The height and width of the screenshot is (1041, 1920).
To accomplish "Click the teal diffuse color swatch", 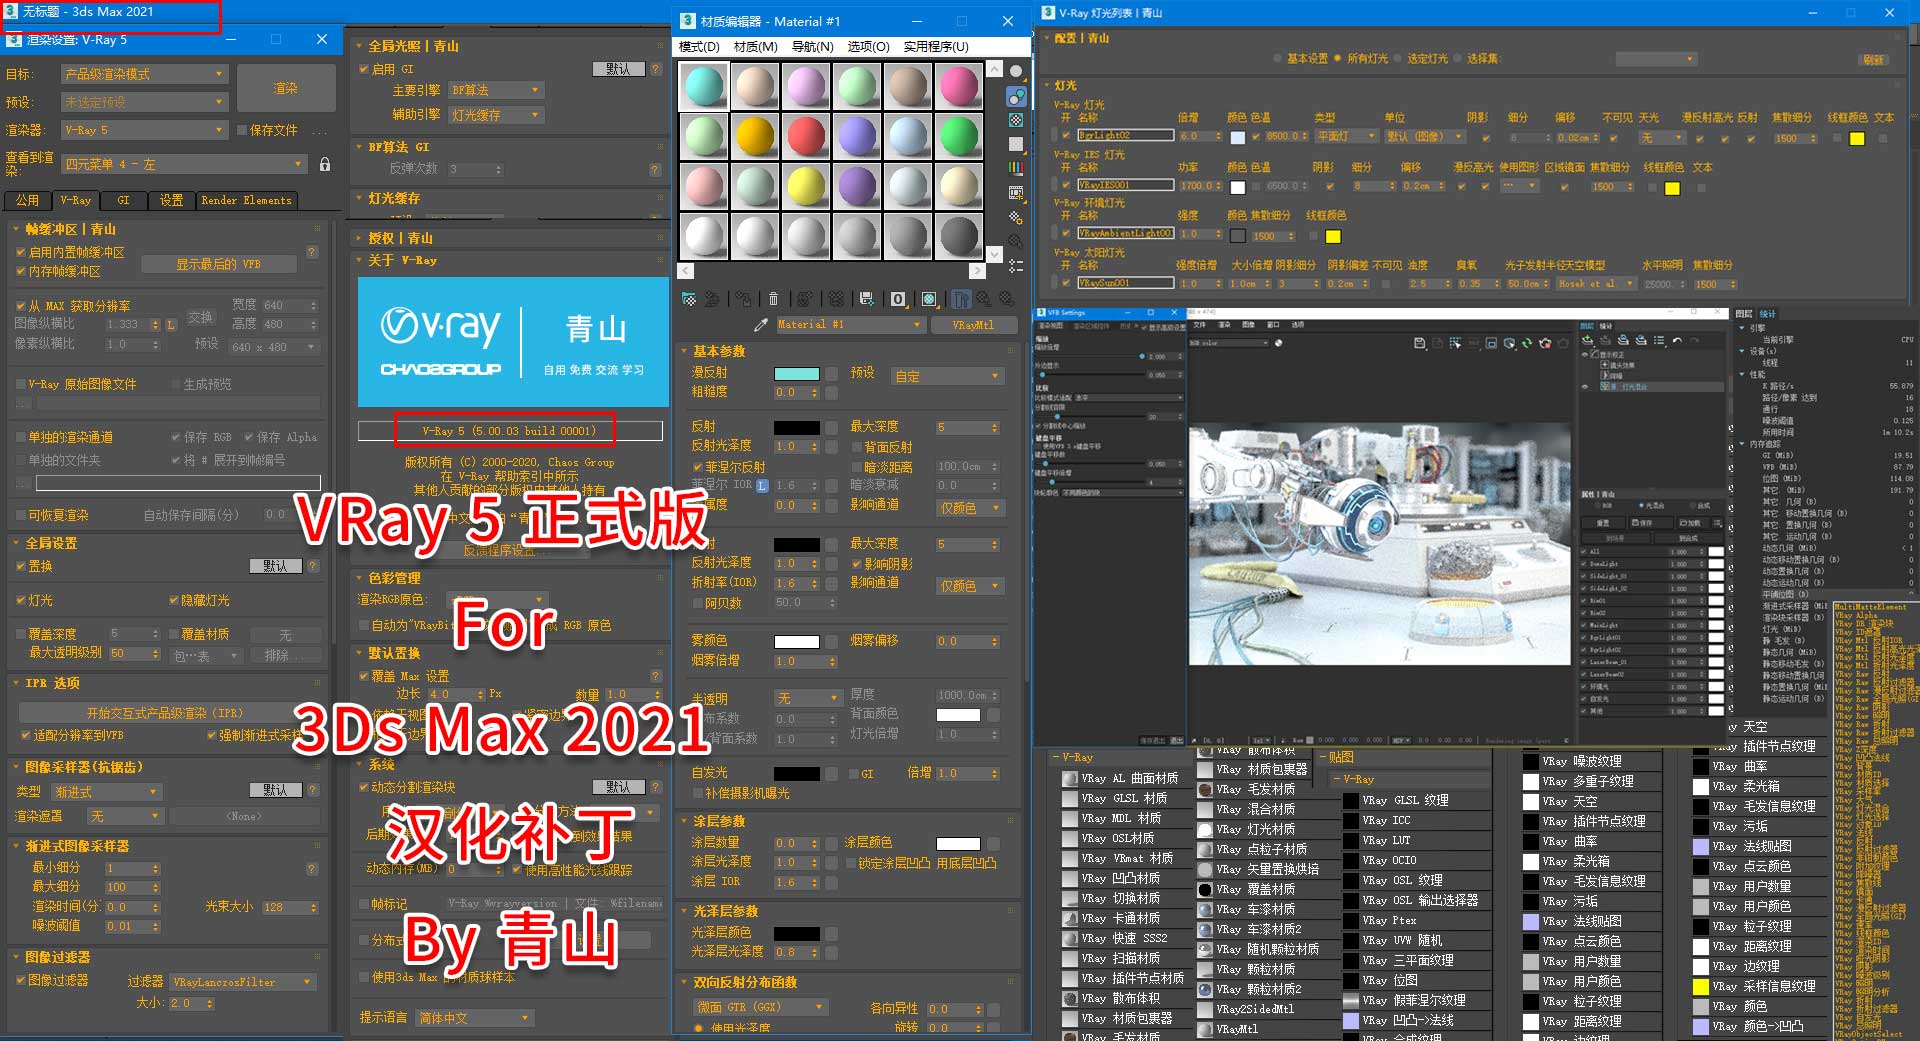I will (795, 375).
